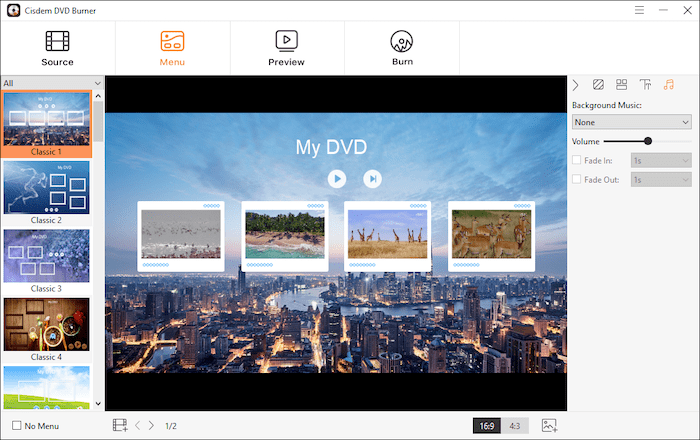Enable the Fade Out checkbox
The height and width of the screenshot is (440, 700).
coord(577,179)
